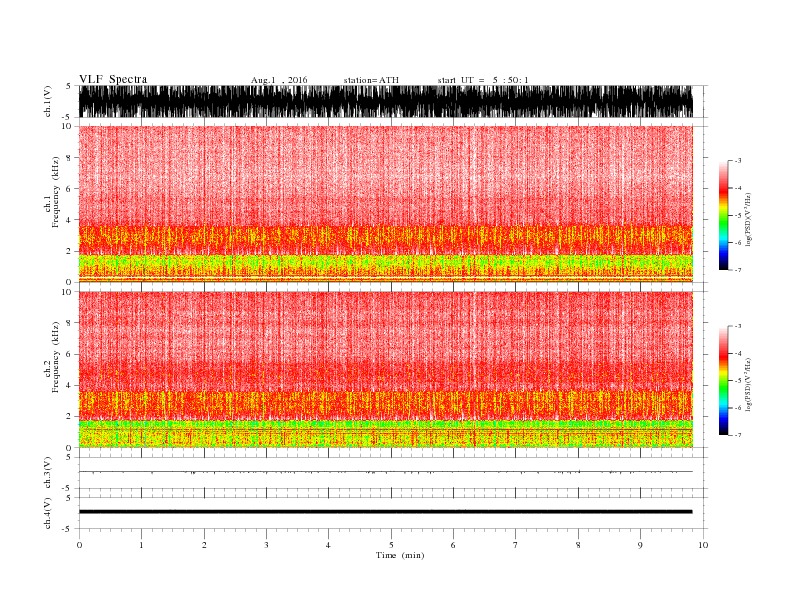Click time axis tick label "8"
Screen dimensions: 792x612
coord(578,545)
